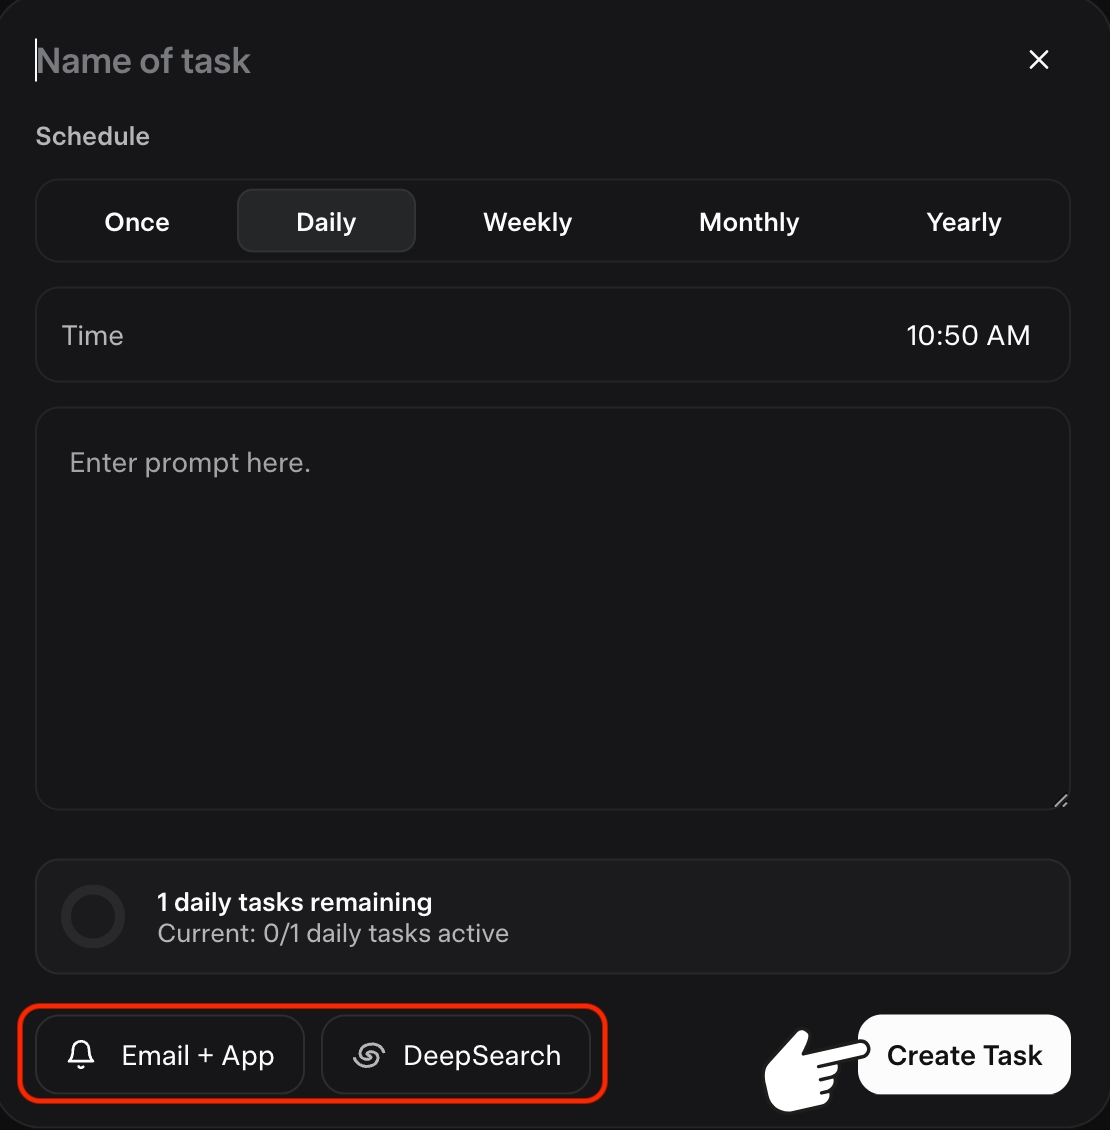
Task: Select the Daily schedule option
Action: (x=327, y=221)
